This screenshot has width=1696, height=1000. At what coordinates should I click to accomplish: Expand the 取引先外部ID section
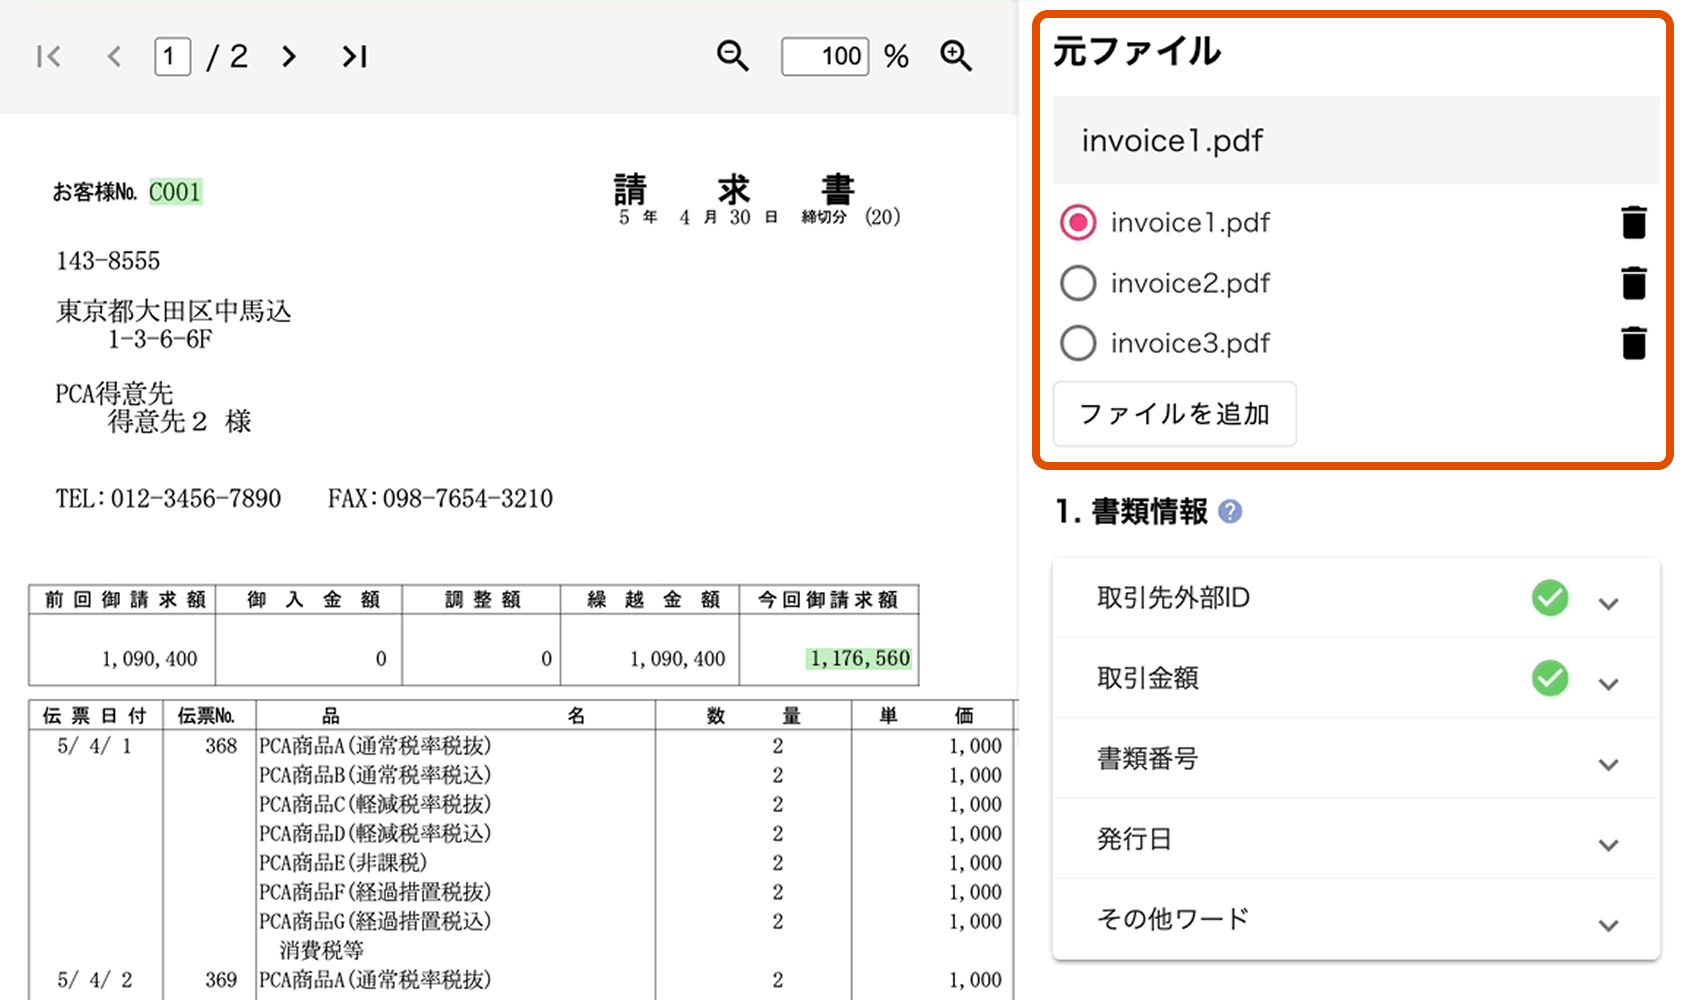tap(1608, 603)
